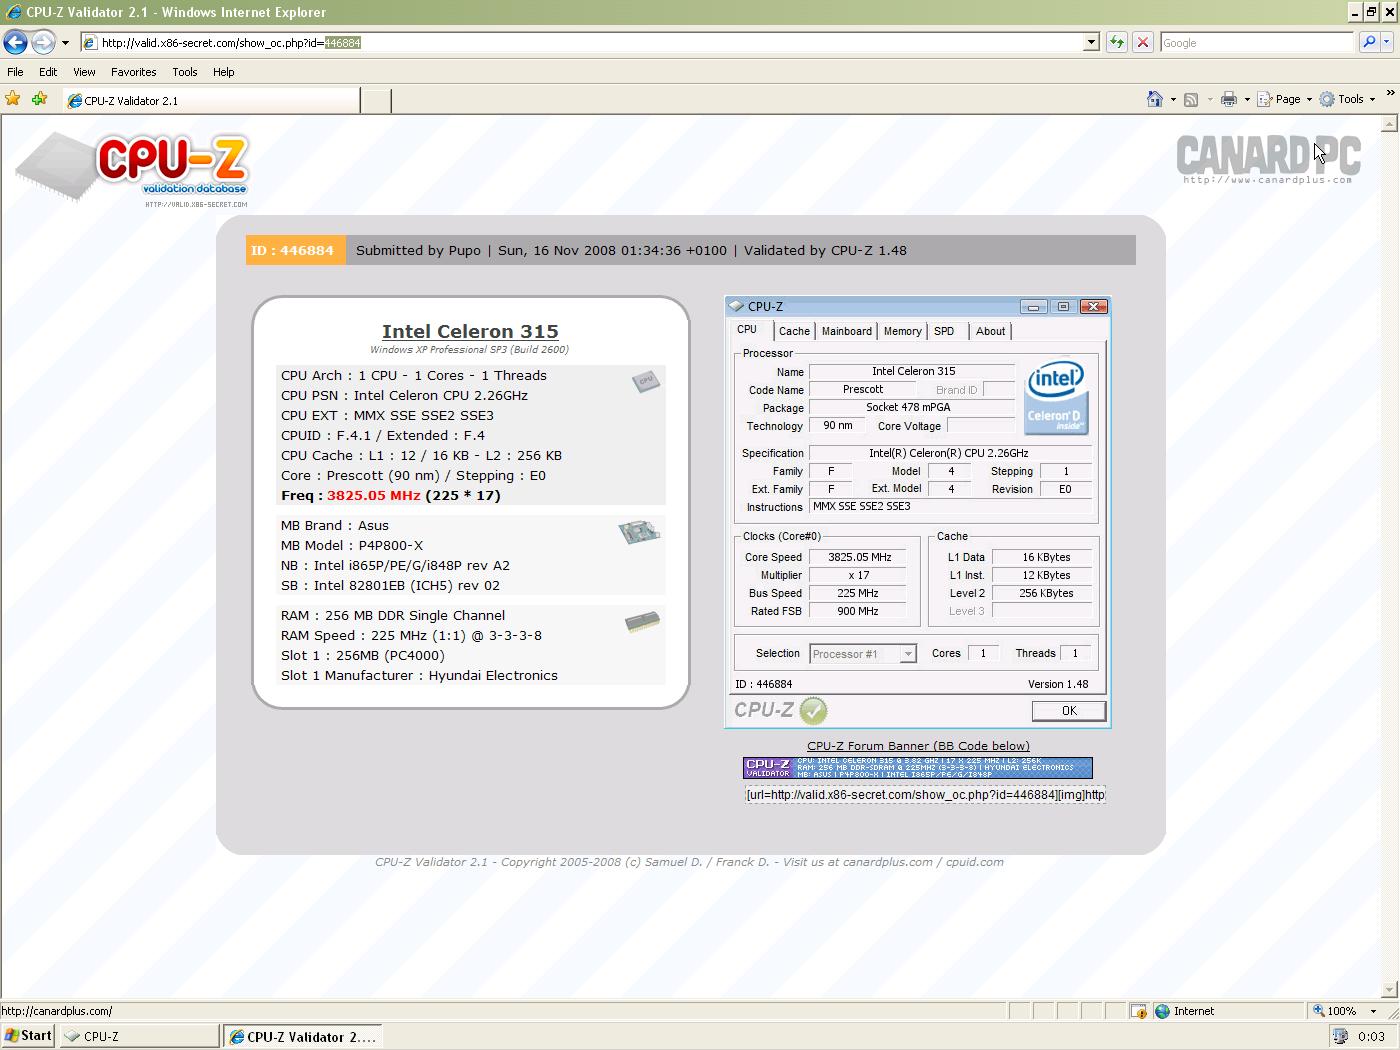Open the View menu

(x=84, y=72)
